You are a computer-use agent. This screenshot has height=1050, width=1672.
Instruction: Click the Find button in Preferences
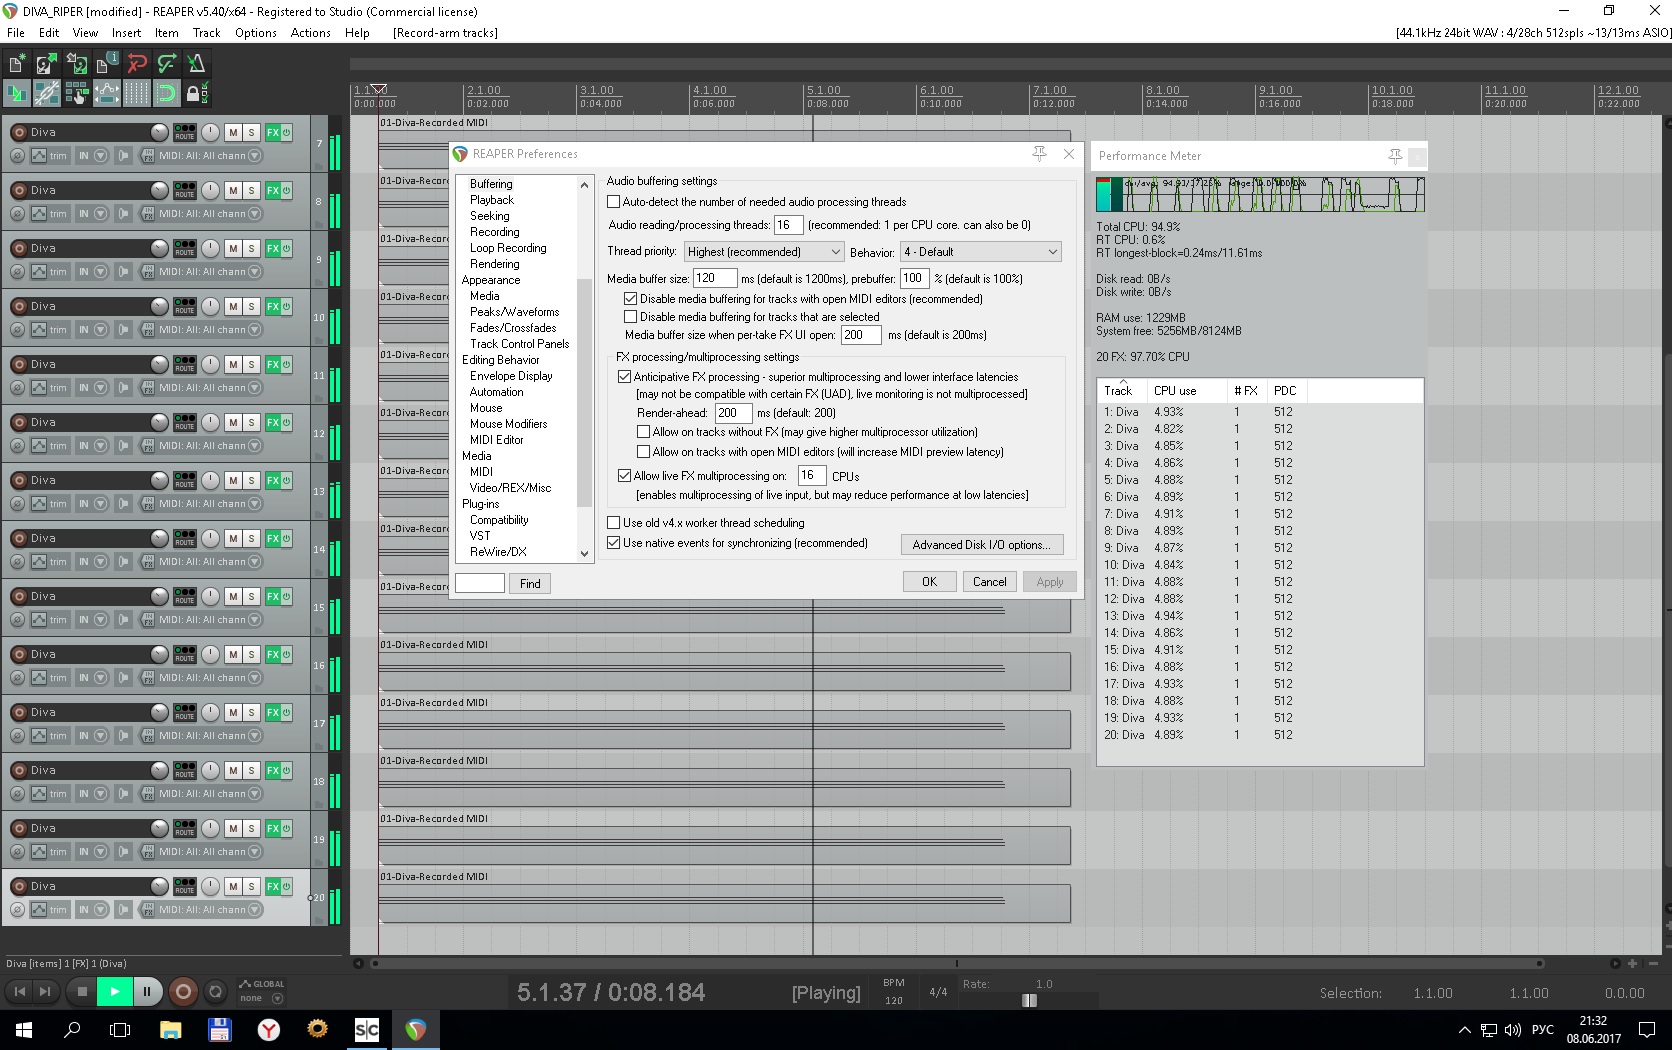click(x=530, y=584)
